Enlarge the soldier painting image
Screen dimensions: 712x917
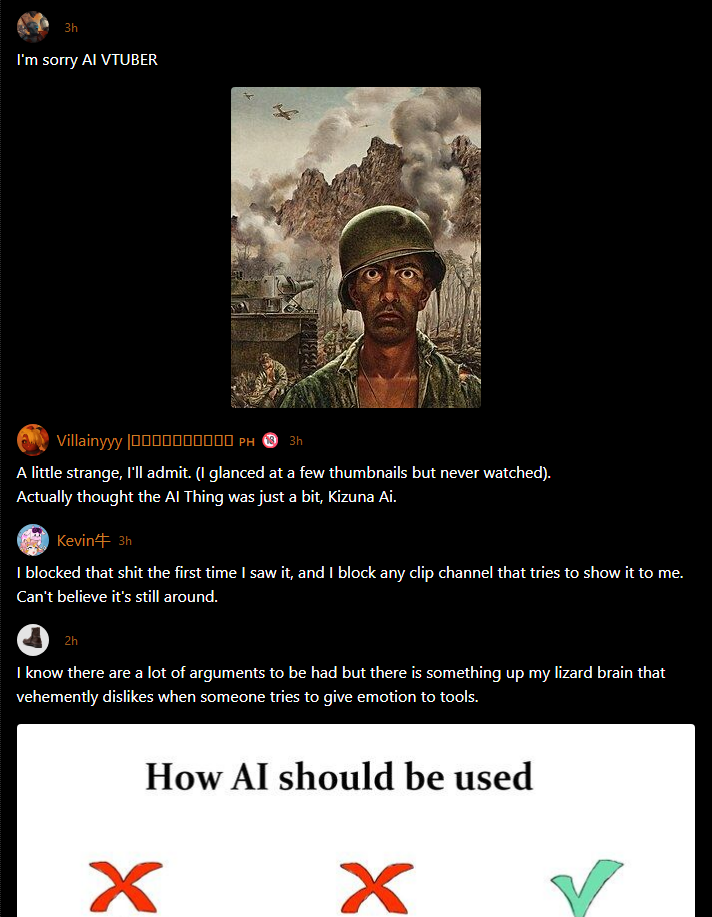coord(356,247)
